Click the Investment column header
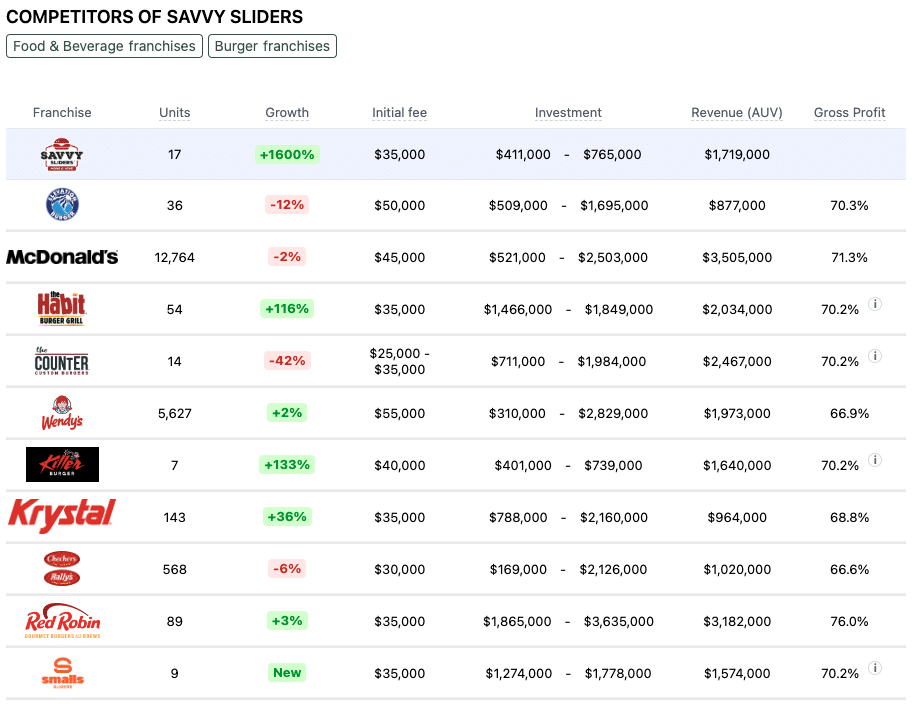 pyautogui.click(x=568, y=112)
